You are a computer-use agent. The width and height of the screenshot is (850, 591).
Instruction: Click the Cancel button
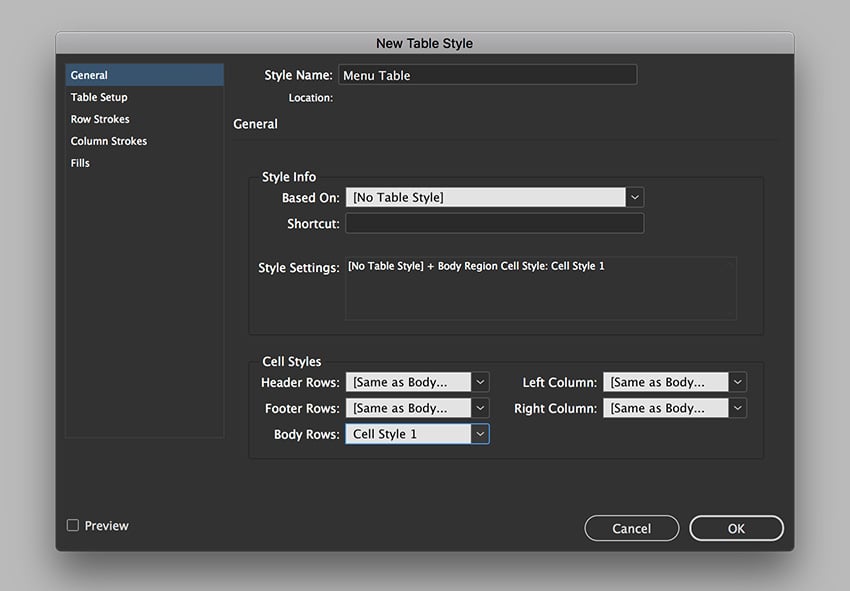[631, 528]
